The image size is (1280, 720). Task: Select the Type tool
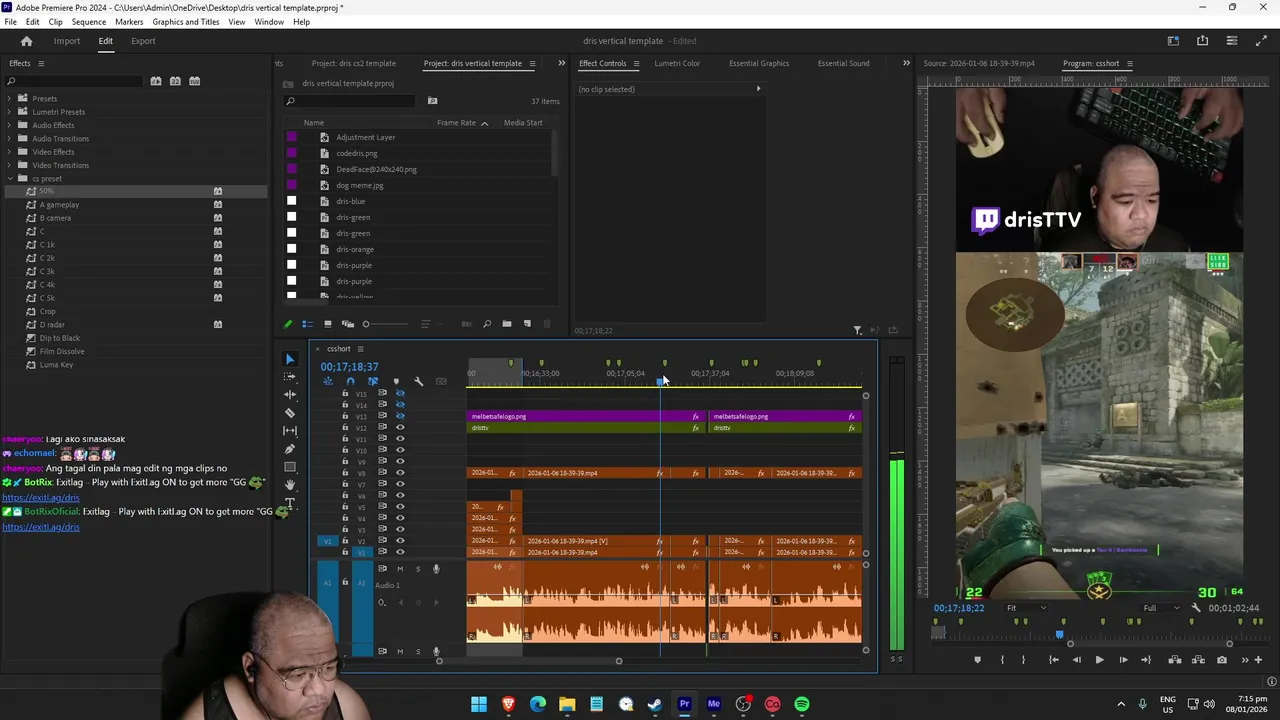290,502
